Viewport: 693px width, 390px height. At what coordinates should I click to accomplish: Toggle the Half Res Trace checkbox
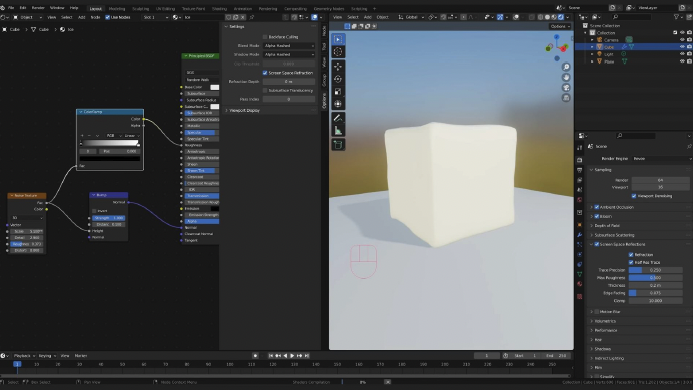pos(631,262)
